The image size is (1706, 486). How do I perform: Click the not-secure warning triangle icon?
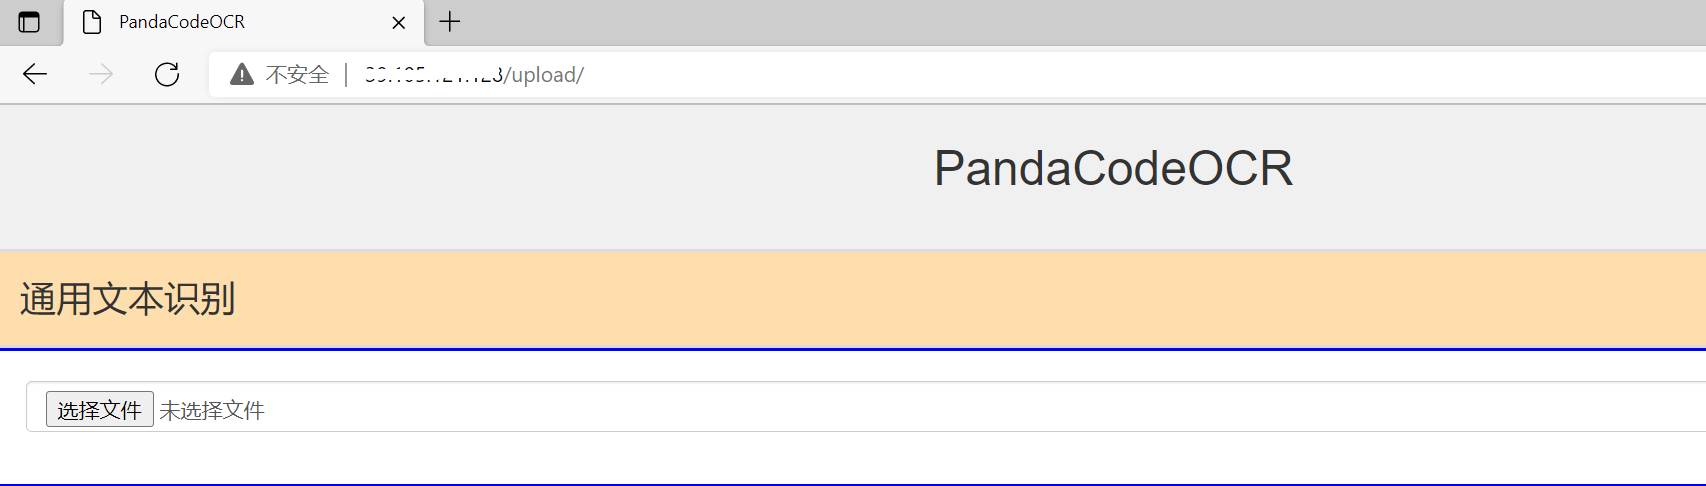click(x=242, y=74)
